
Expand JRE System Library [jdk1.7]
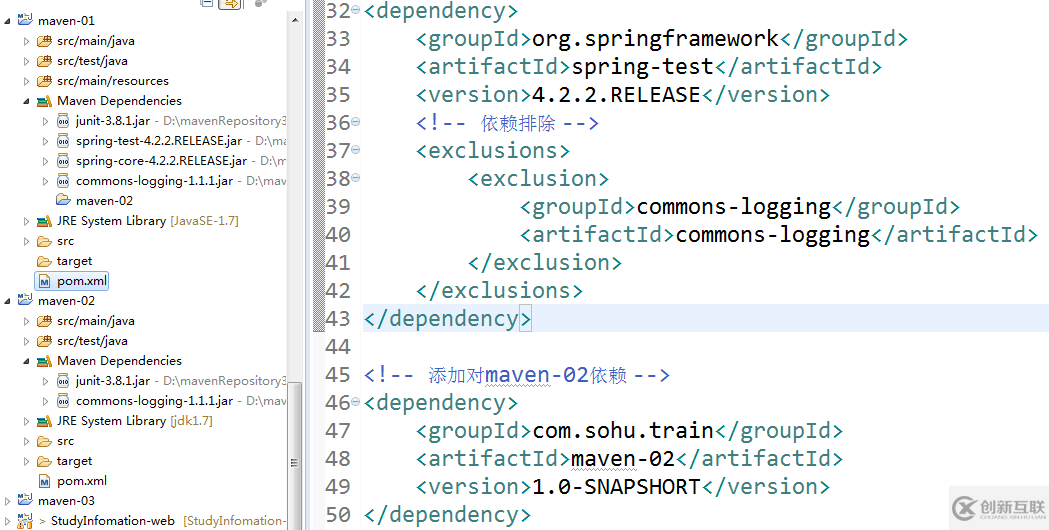coord(26,421)
